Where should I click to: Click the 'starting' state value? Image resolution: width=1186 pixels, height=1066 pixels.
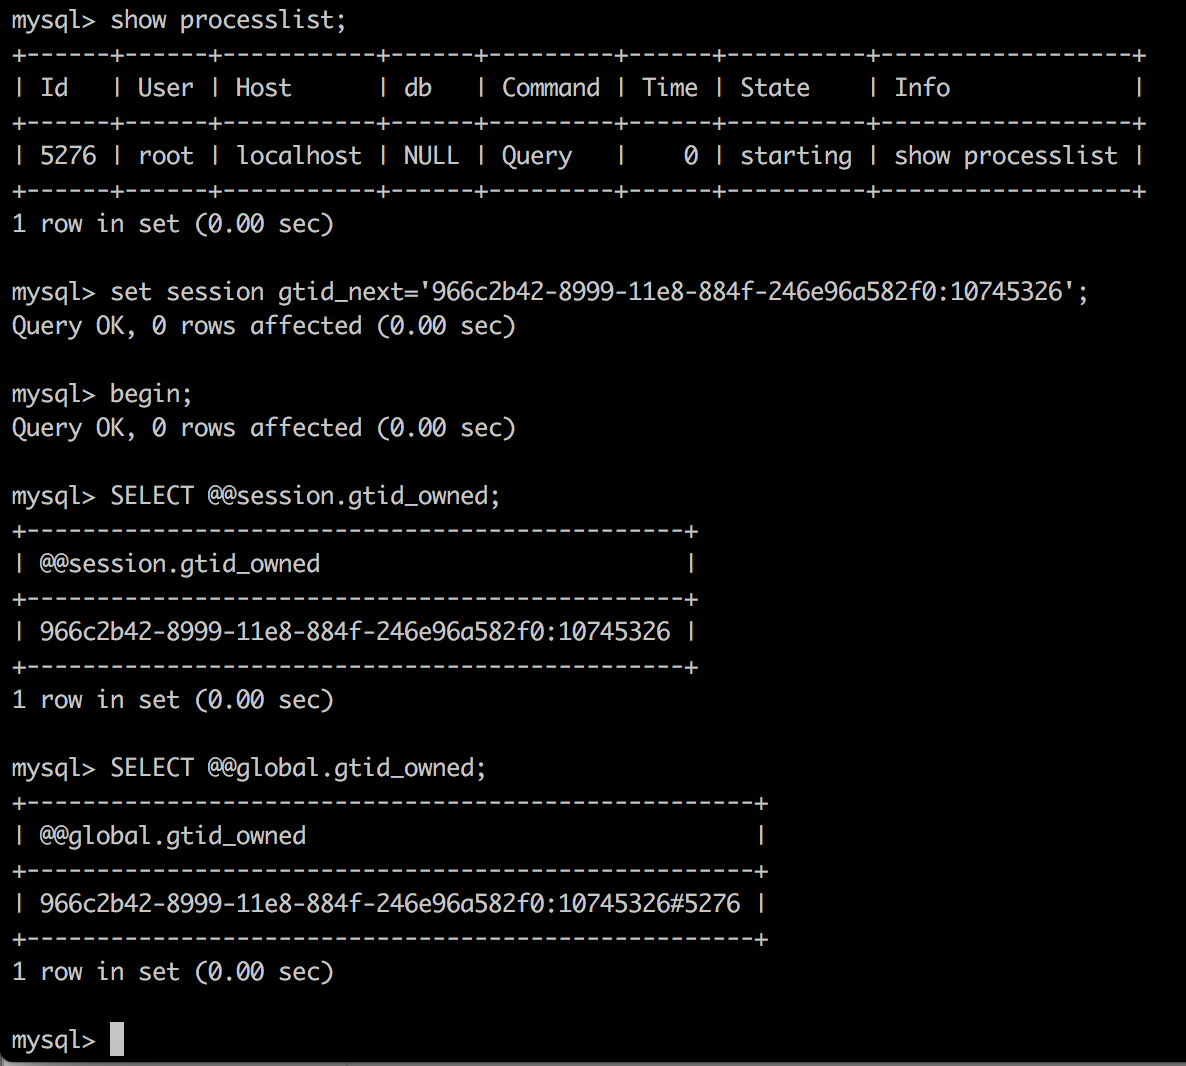(x=796, y=156)
